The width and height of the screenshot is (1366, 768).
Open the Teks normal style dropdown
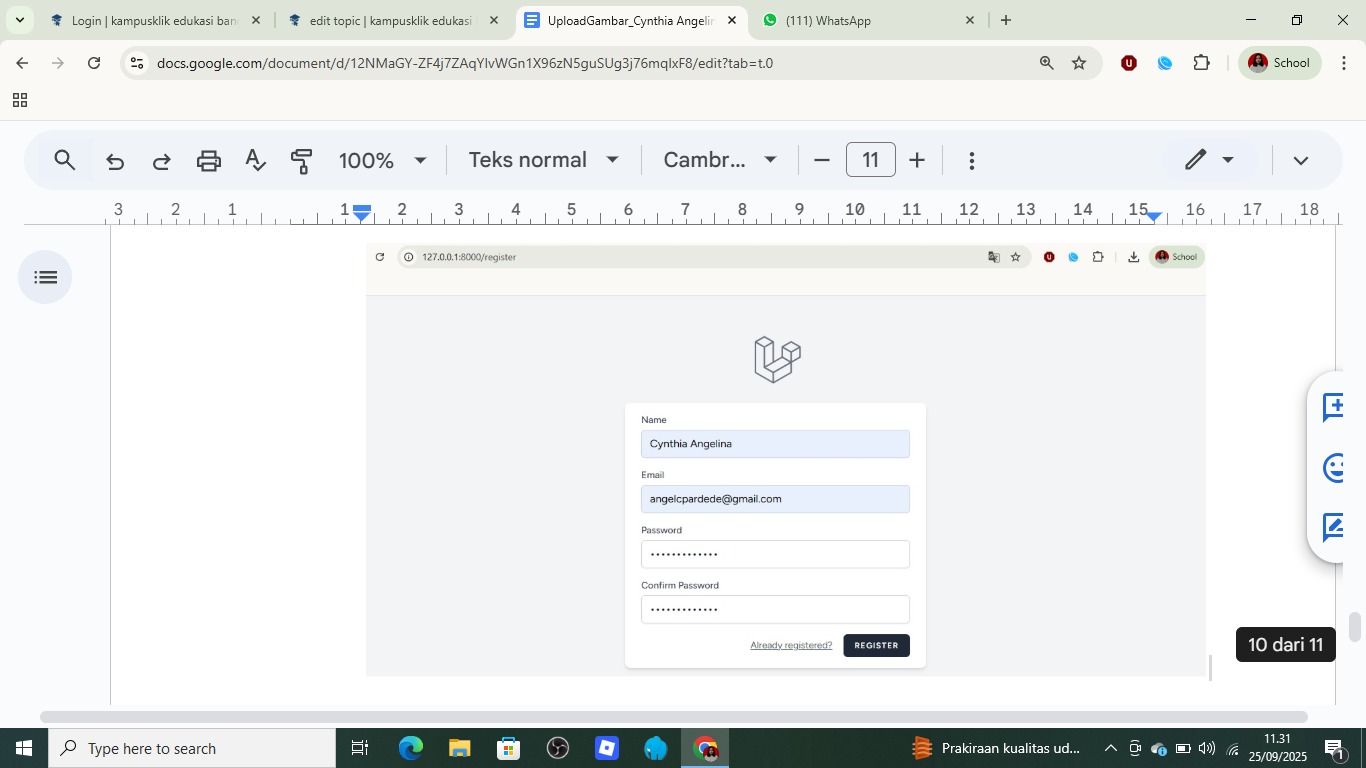pyautogui.click(x=543, y=160)
